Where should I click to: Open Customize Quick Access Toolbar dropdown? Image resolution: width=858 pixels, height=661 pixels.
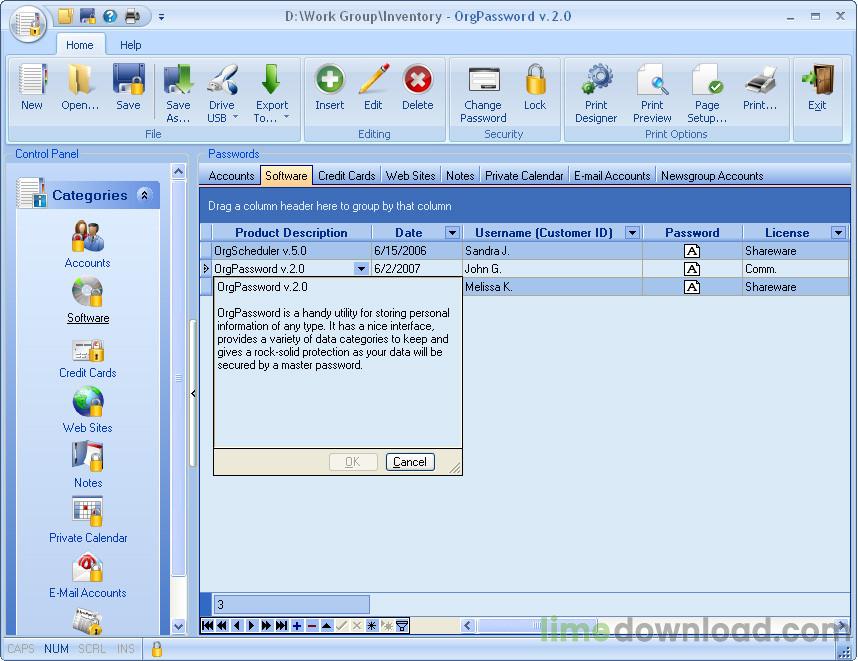161,17
